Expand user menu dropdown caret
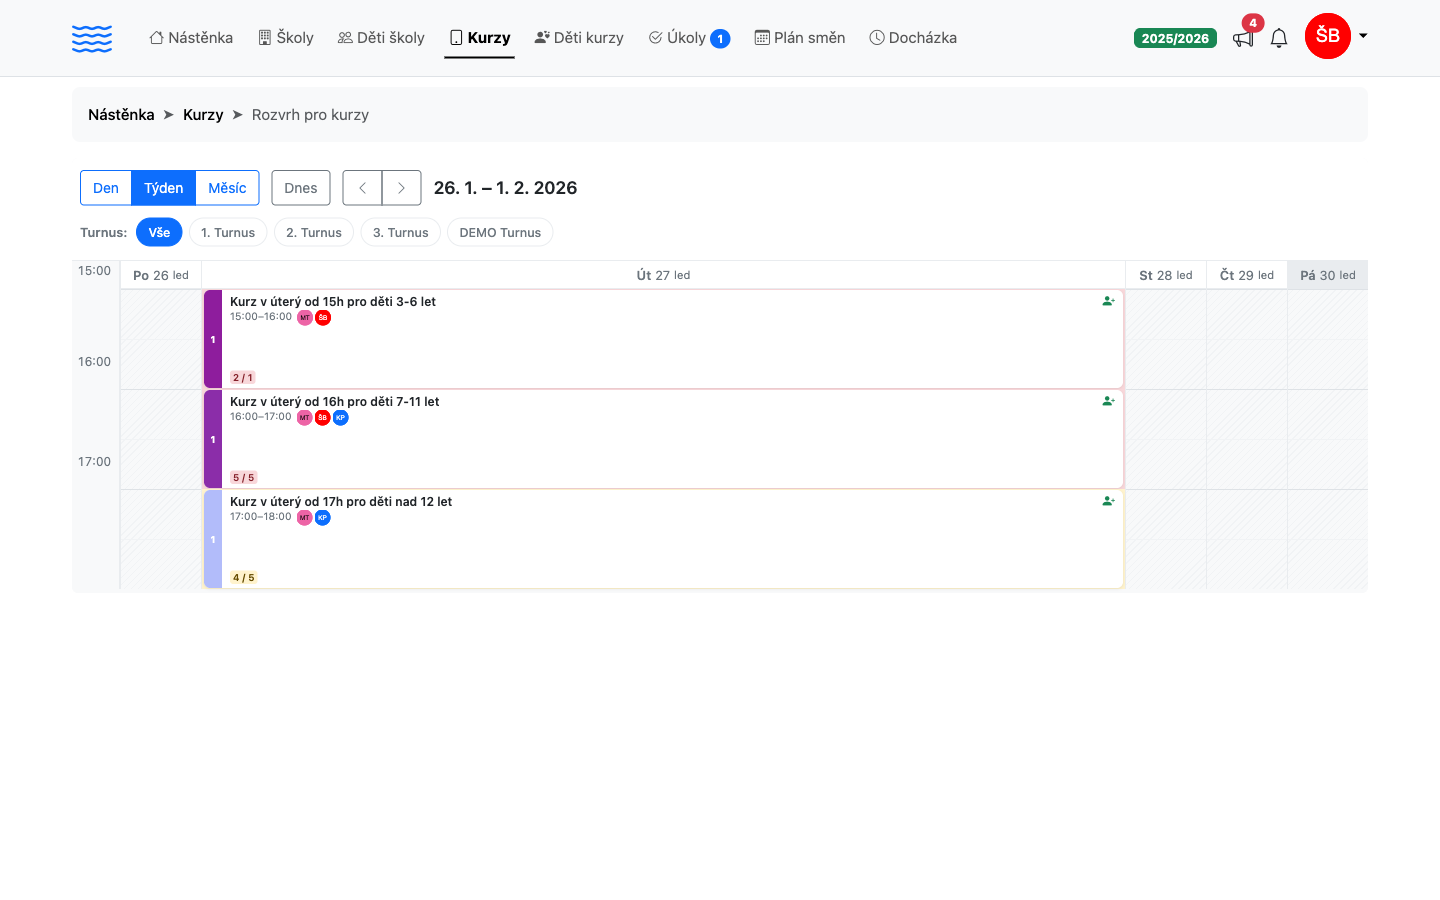 pyautogui.click(x=1363, y=36)
